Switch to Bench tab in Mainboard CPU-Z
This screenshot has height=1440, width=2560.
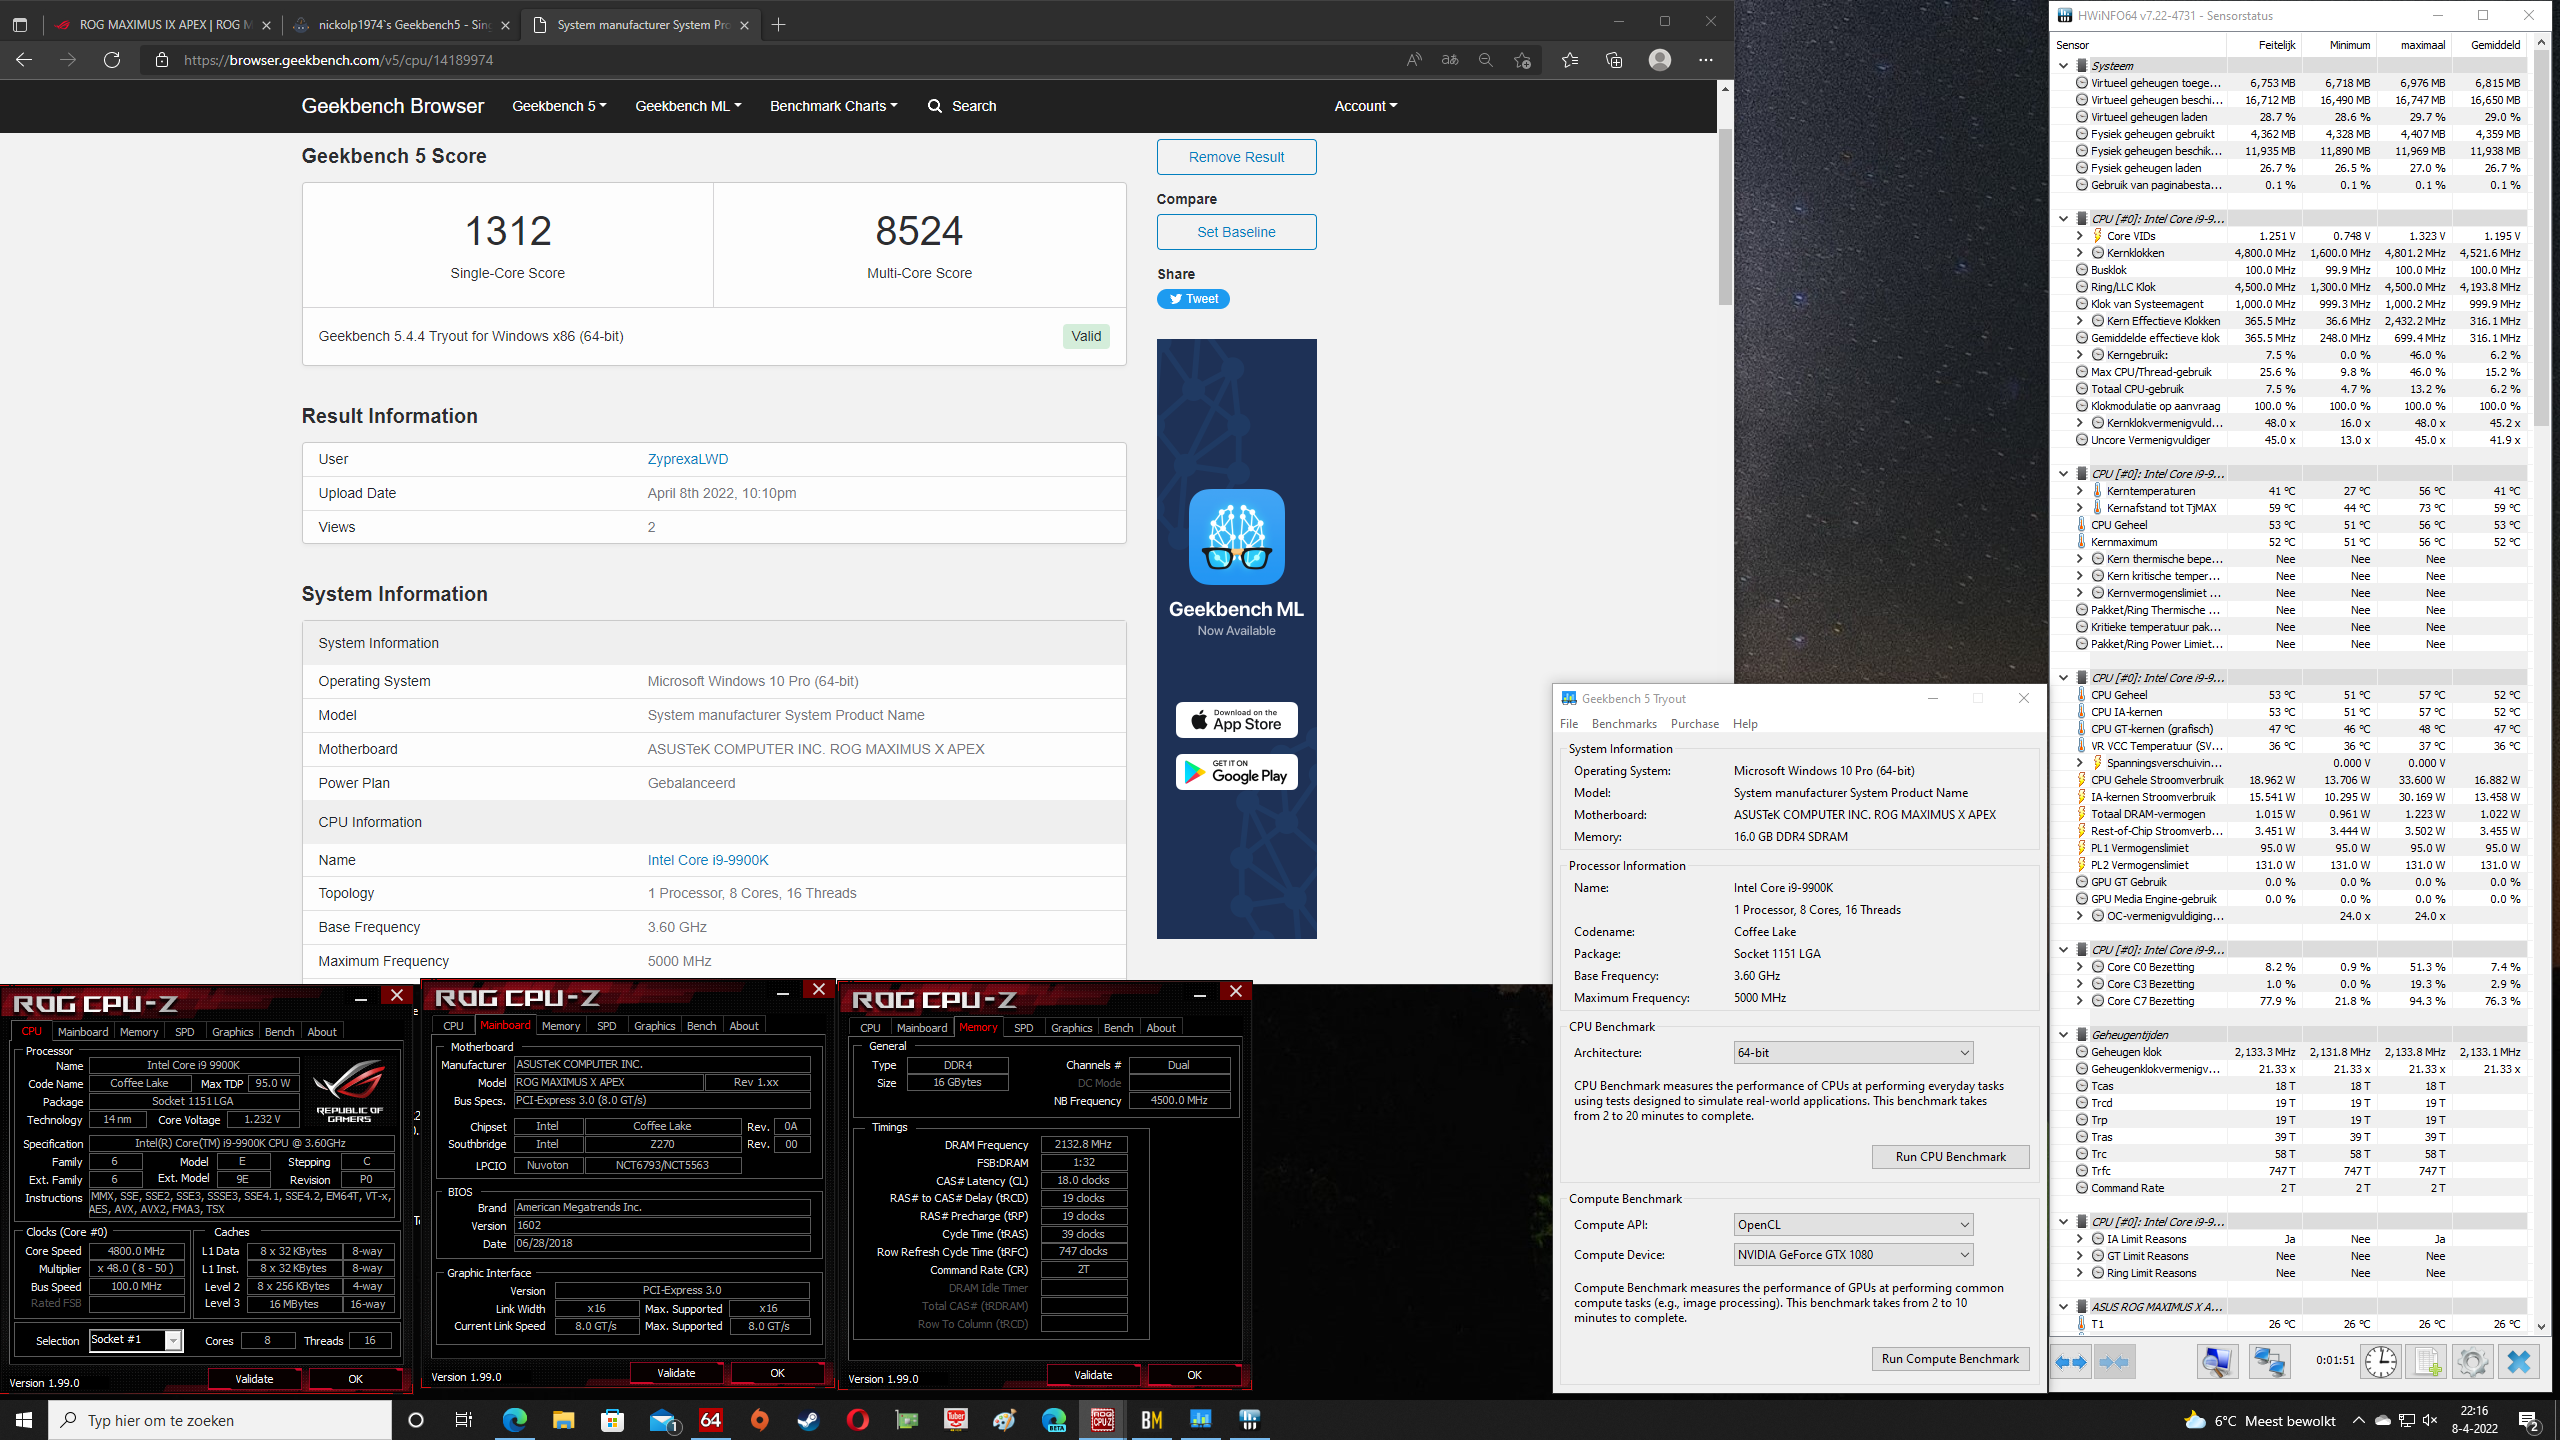click(x=701, y=1026)
